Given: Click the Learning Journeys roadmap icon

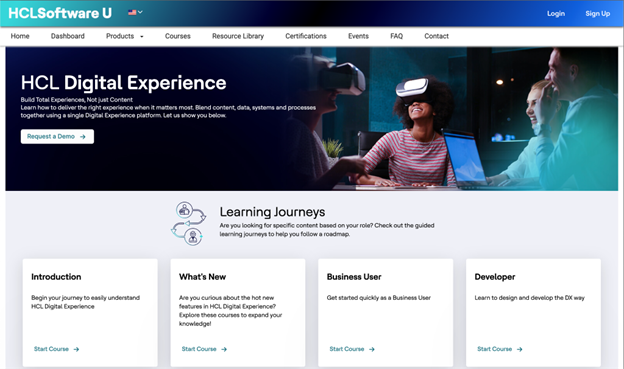Looking at the screenshot, I should pos(189,223).
